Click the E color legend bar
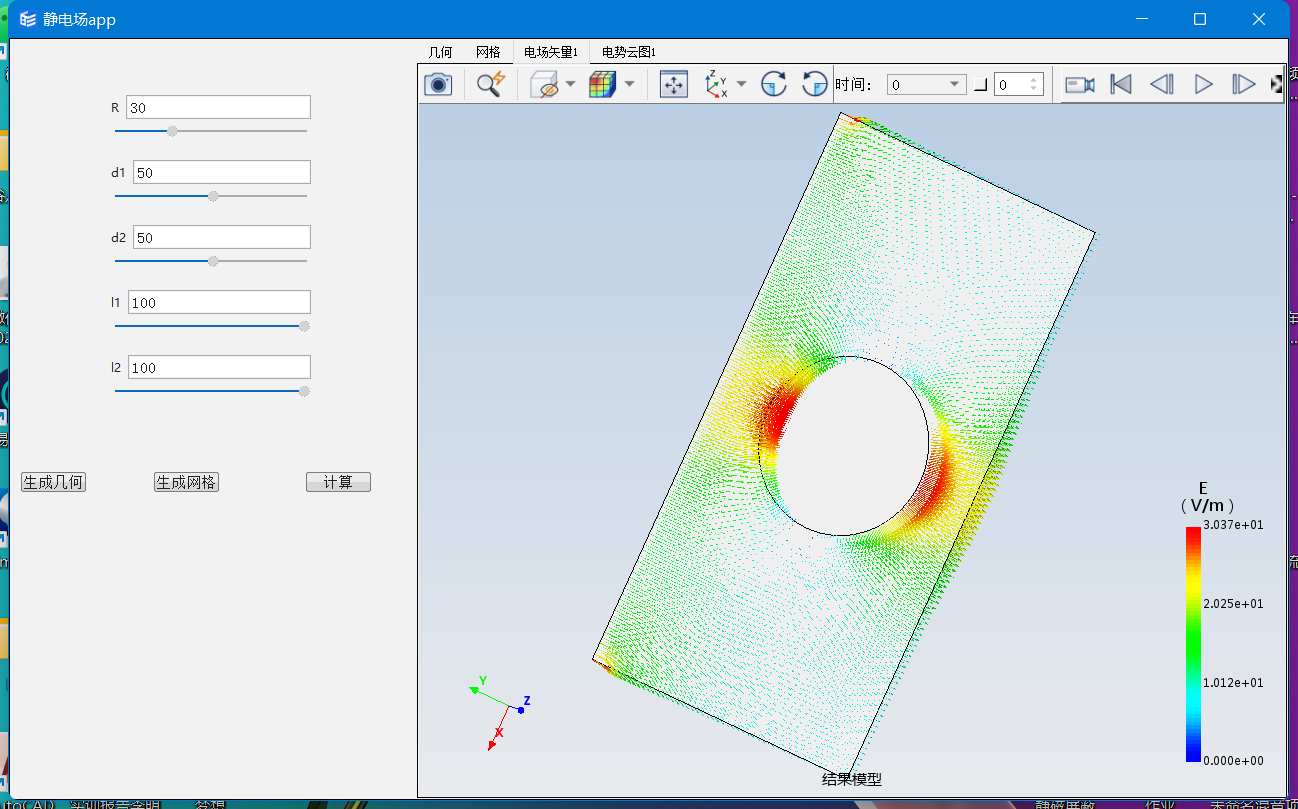The image size is (1298, 809). tap(1193, 644)
